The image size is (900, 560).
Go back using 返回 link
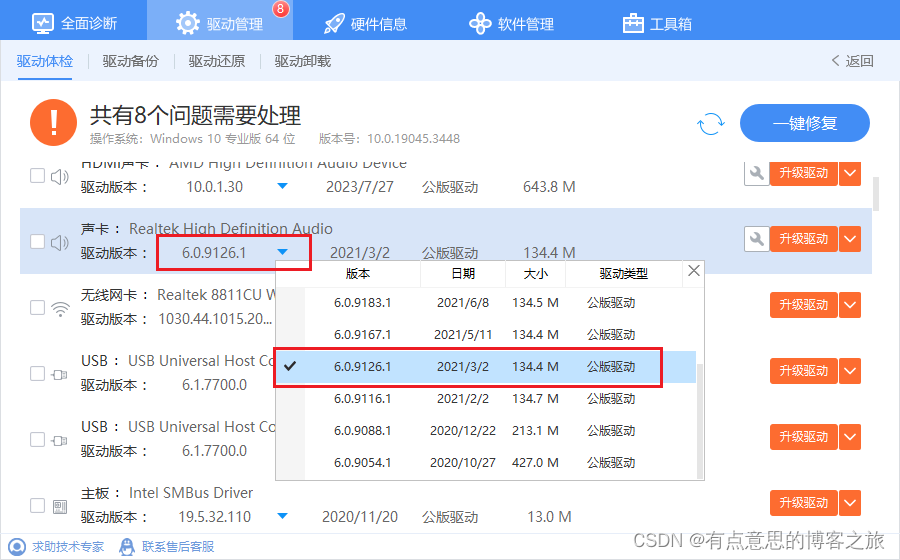coord(852,61)
